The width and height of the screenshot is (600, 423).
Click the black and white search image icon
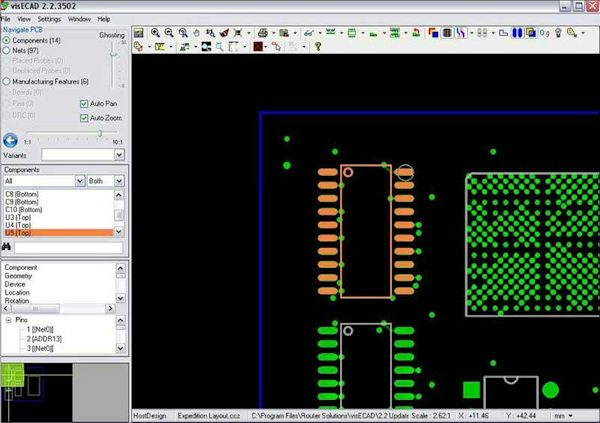[206, 47]
